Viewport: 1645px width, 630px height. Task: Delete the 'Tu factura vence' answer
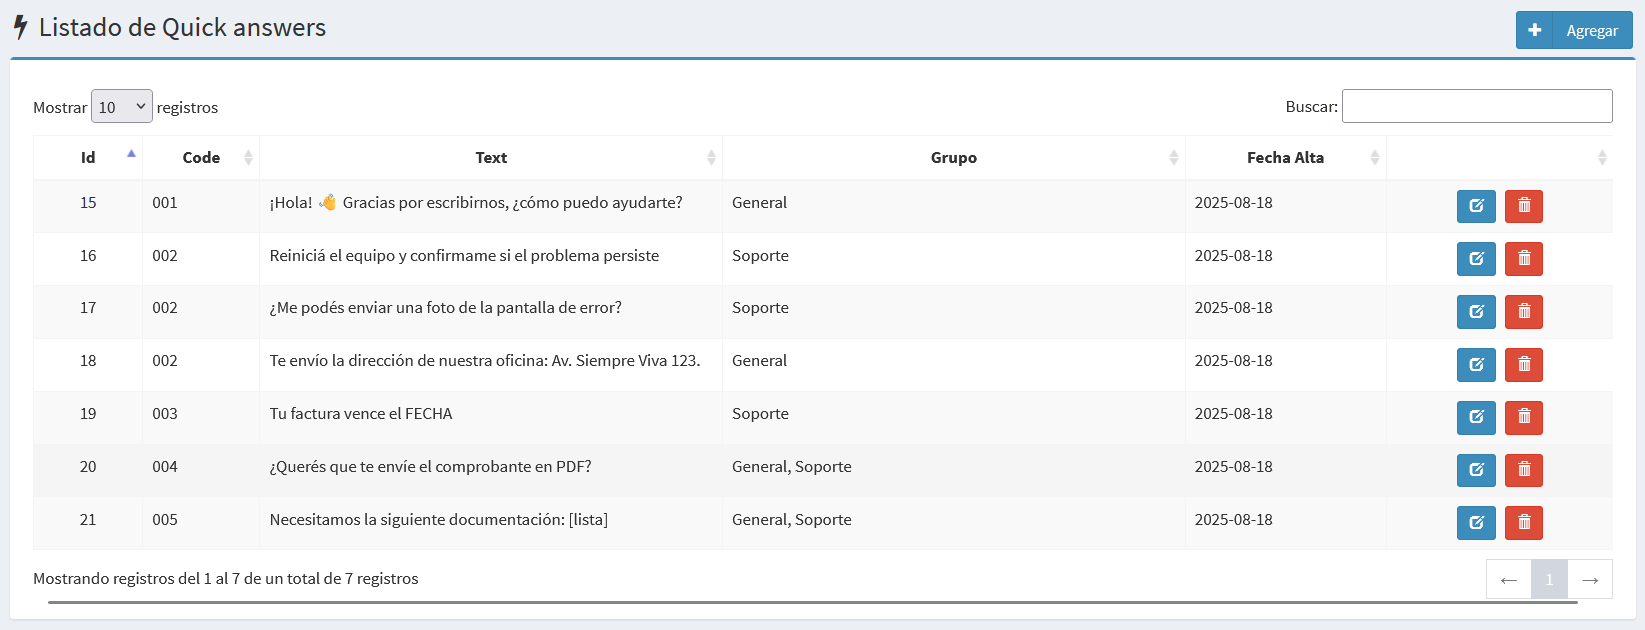tap(1524, 417)
